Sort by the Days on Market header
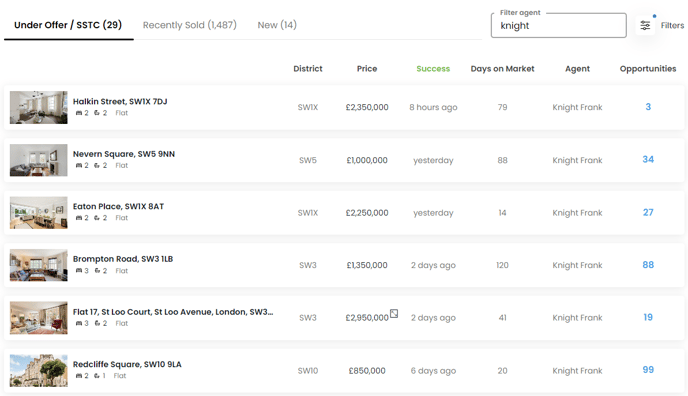The height and width of the screenshot is (396, 688). [502, 68]
